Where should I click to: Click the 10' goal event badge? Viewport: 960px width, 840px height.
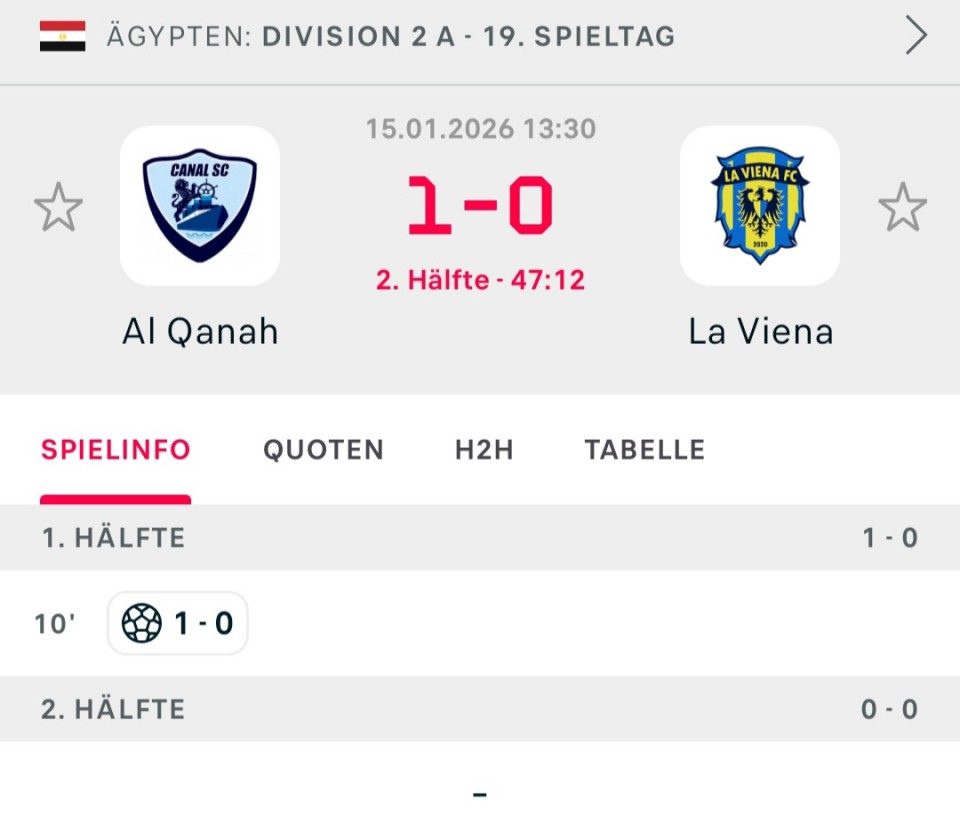178,624
